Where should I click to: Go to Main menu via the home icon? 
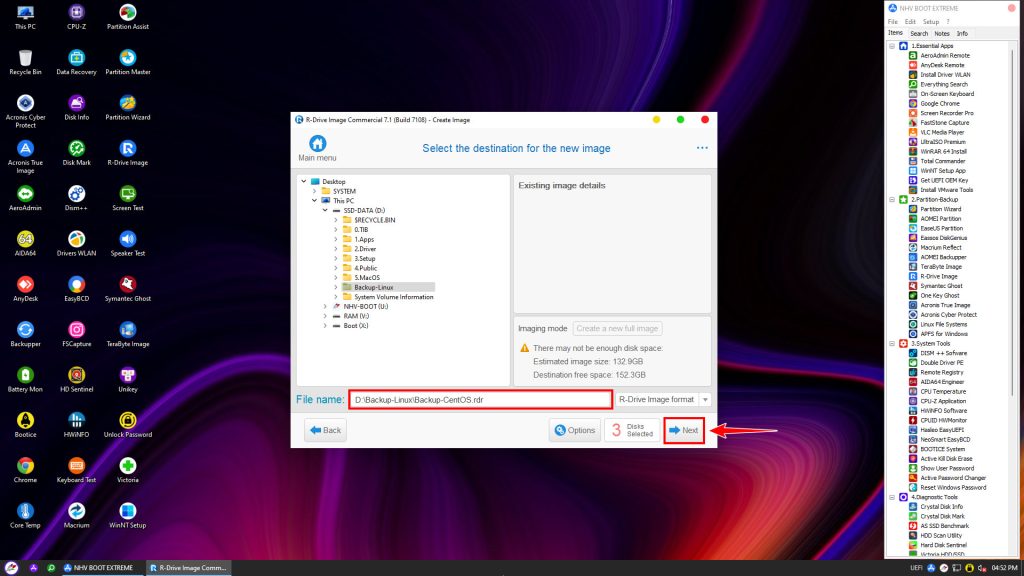click(317, 148)
